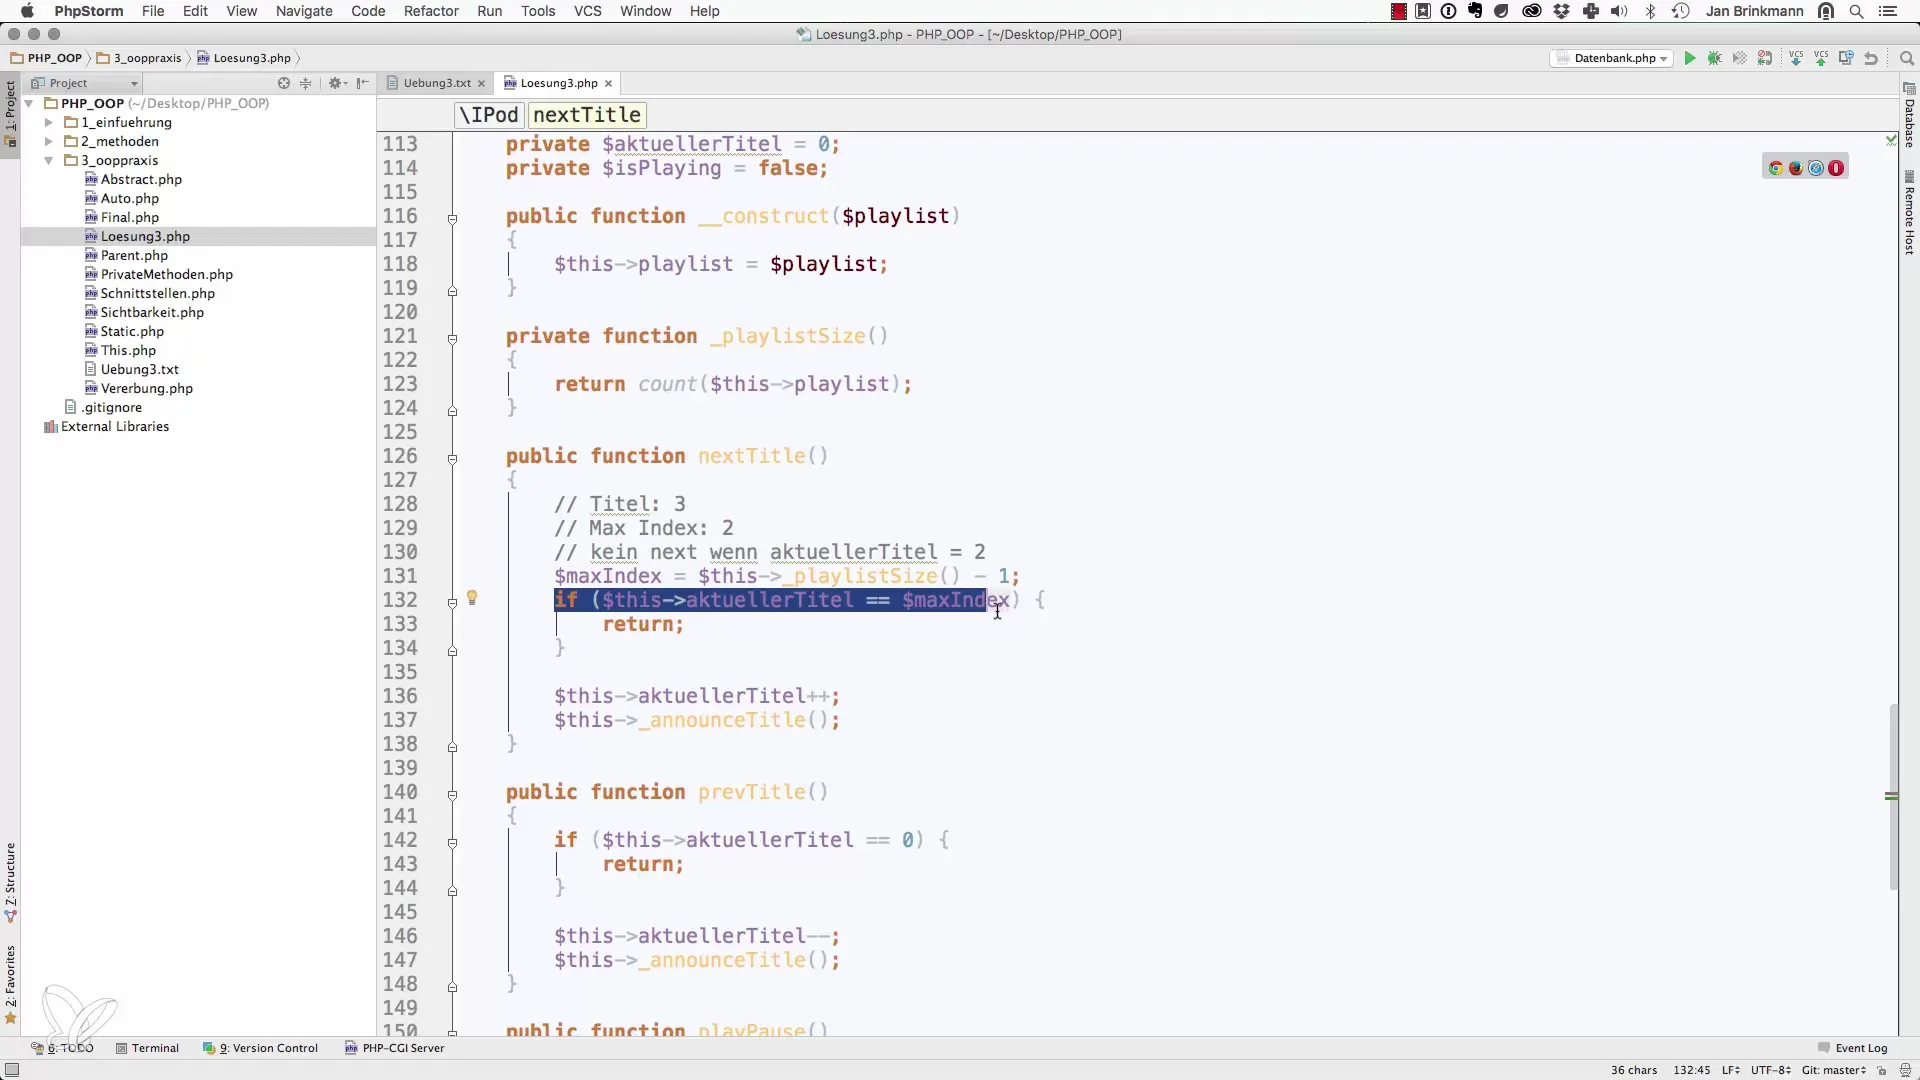Open inspections profile icon in status bar

pos(1906,1070)
